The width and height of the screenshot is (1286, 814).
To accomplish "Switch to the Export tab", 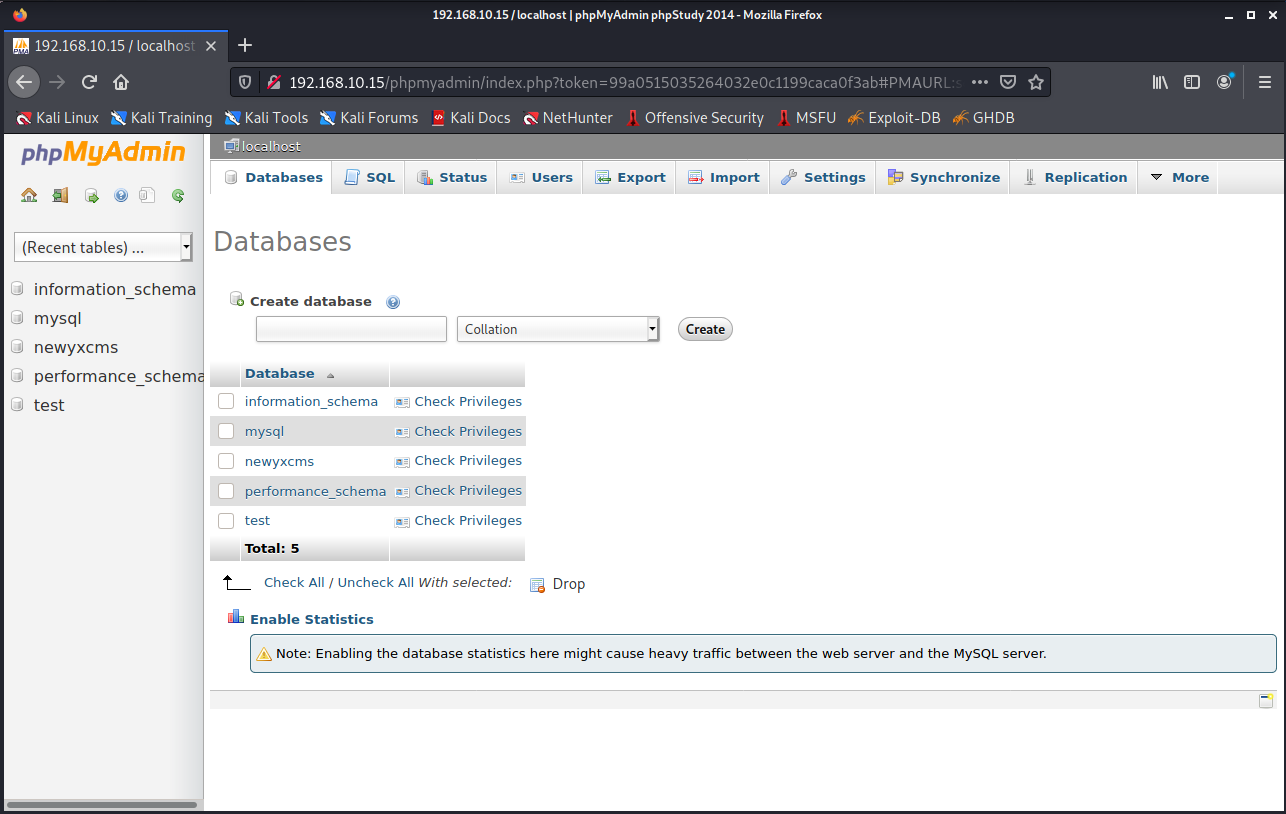I will coord(630,177).
